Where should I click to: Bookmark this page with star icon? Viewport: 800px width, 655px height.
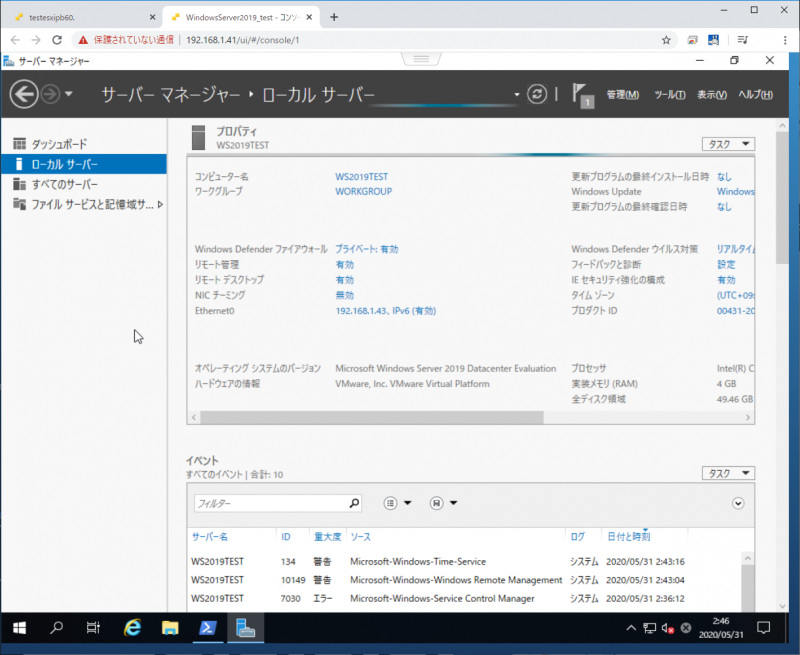[x=666, y=40]
